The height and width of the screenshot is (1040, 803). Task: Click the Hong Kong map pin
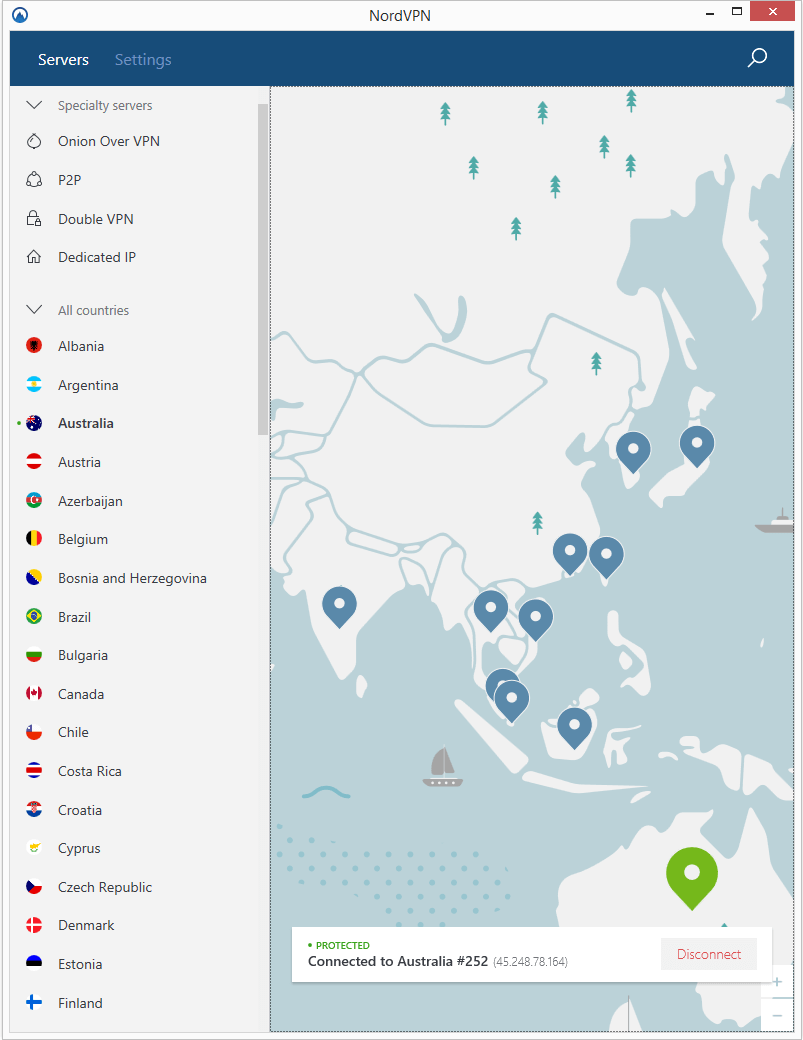[570, 554]
